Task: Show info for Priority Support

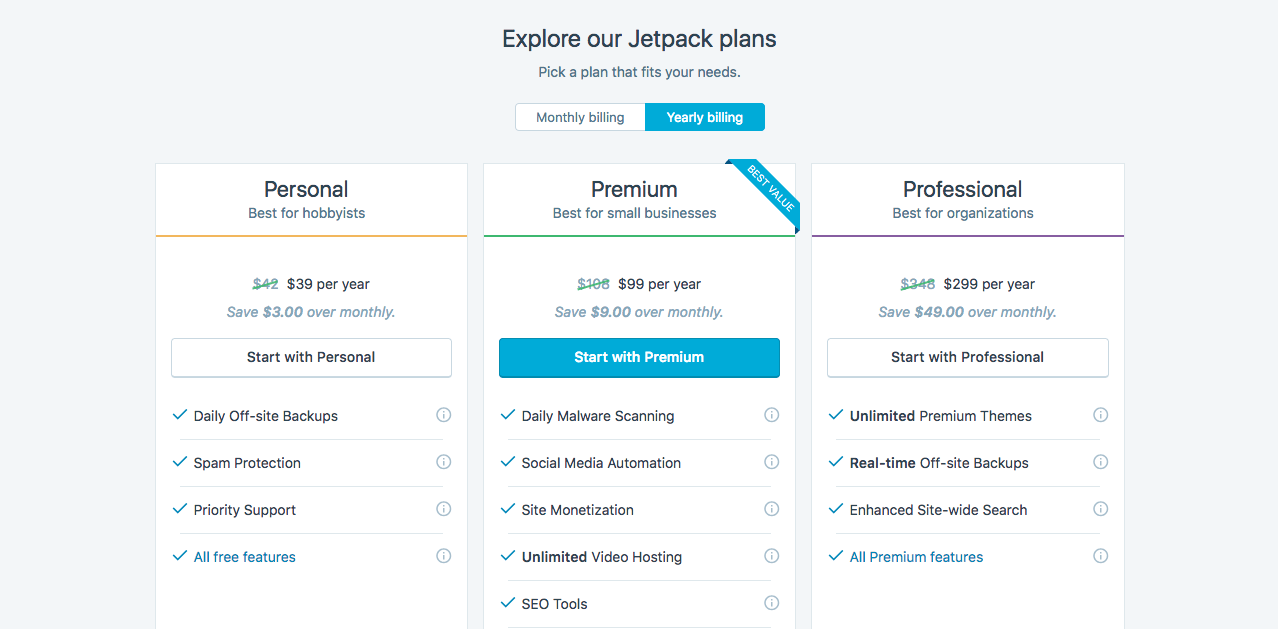Action: 444,509
